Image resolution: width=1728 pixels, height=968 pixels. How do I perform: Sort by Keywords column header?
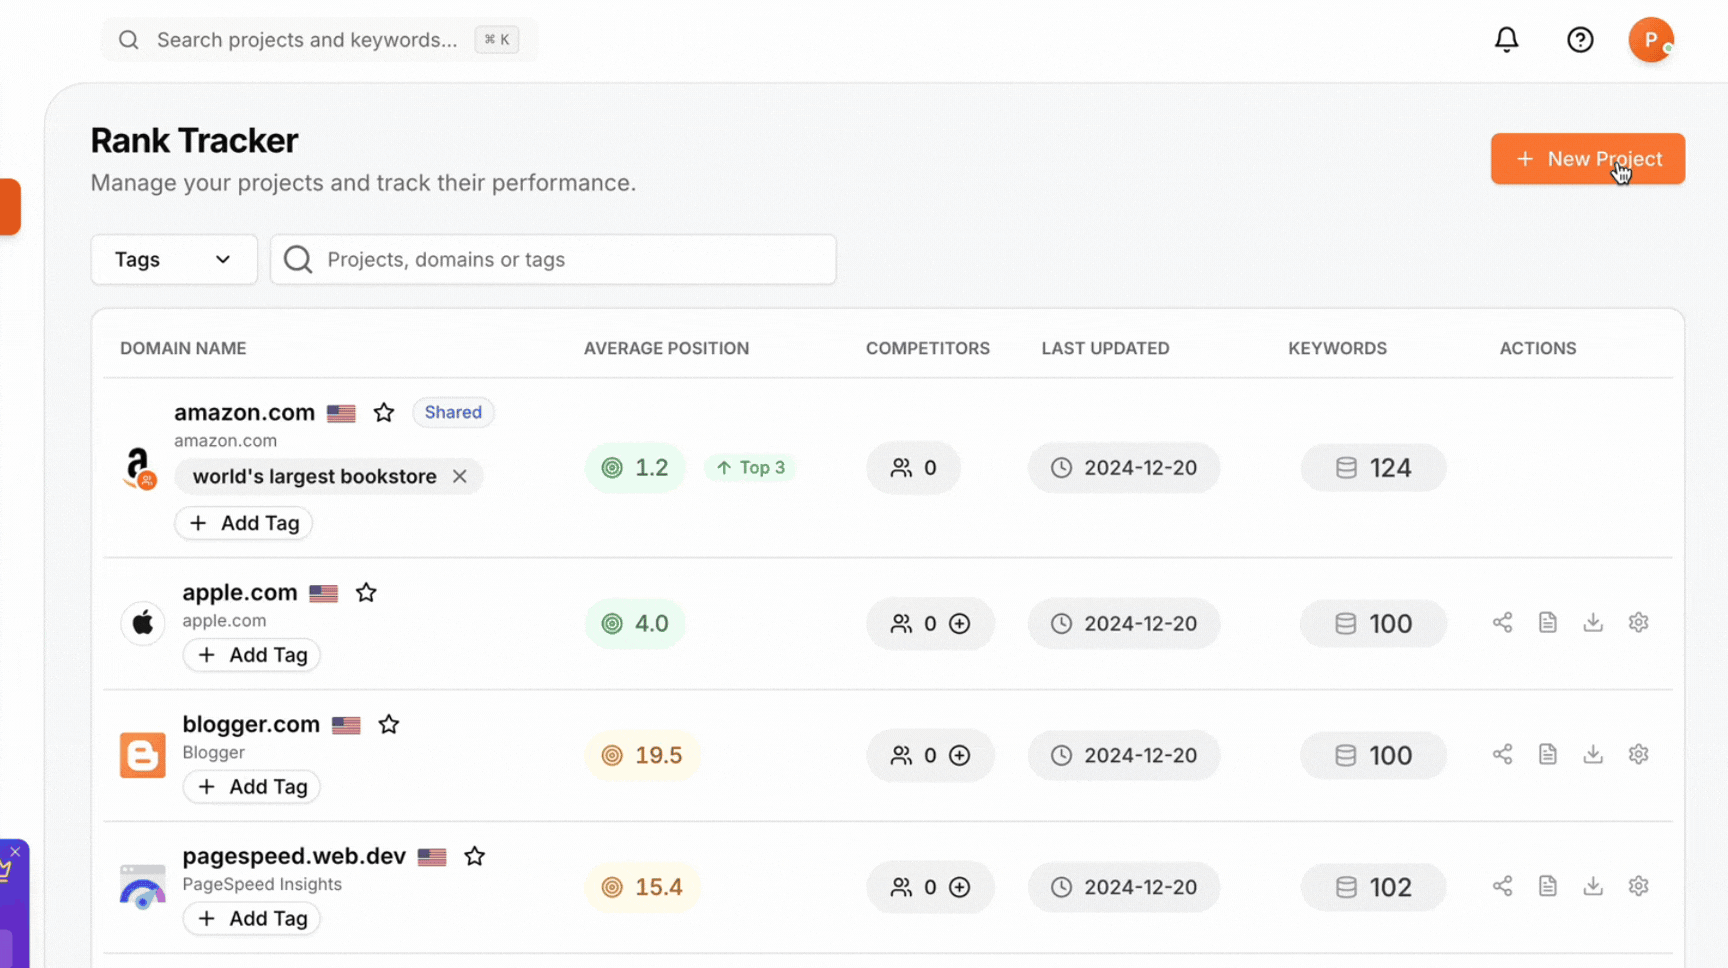(x=1337, y=348)
